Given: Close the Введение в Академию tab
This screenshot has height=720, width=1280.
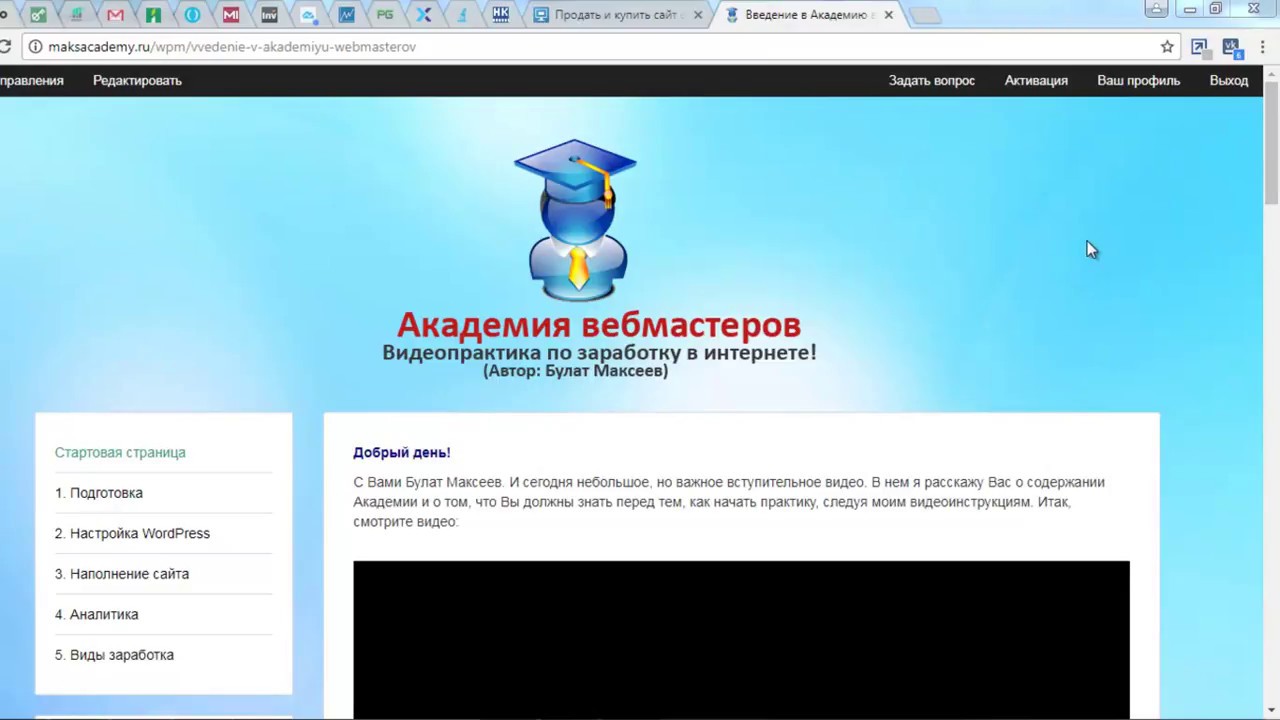Looking at the screenshot, I should tap(888, 15).
